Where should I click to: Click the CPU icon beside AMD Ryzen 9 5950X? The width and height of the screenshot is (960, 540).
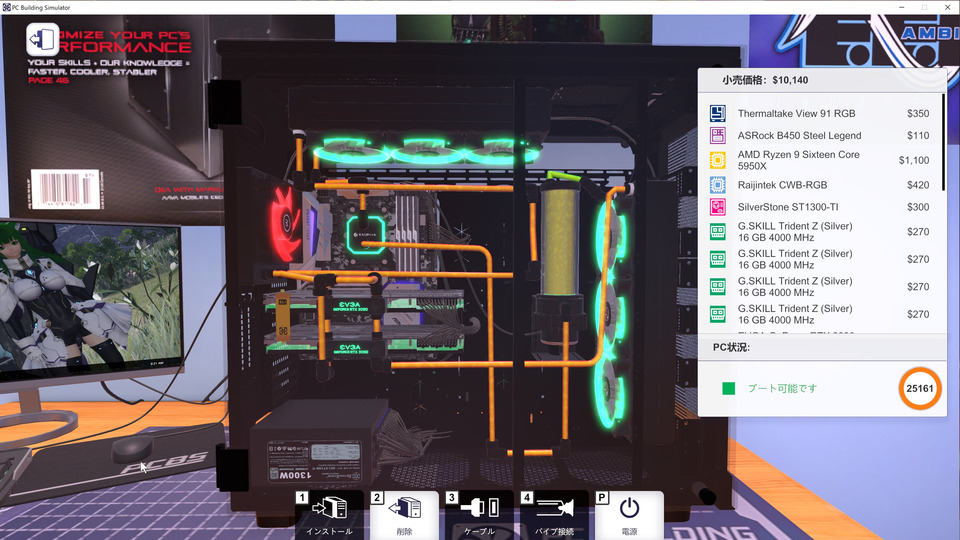(718, 160)
